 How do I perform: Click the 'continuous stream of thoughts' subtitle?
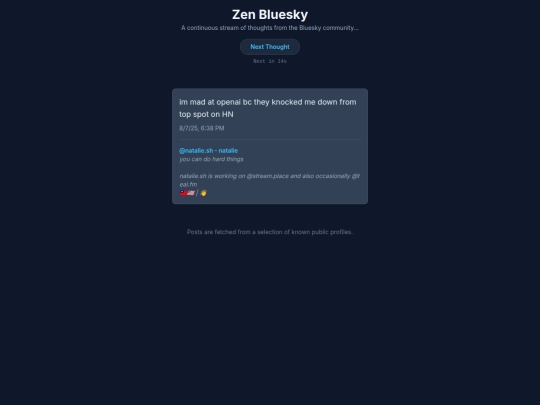270,28
